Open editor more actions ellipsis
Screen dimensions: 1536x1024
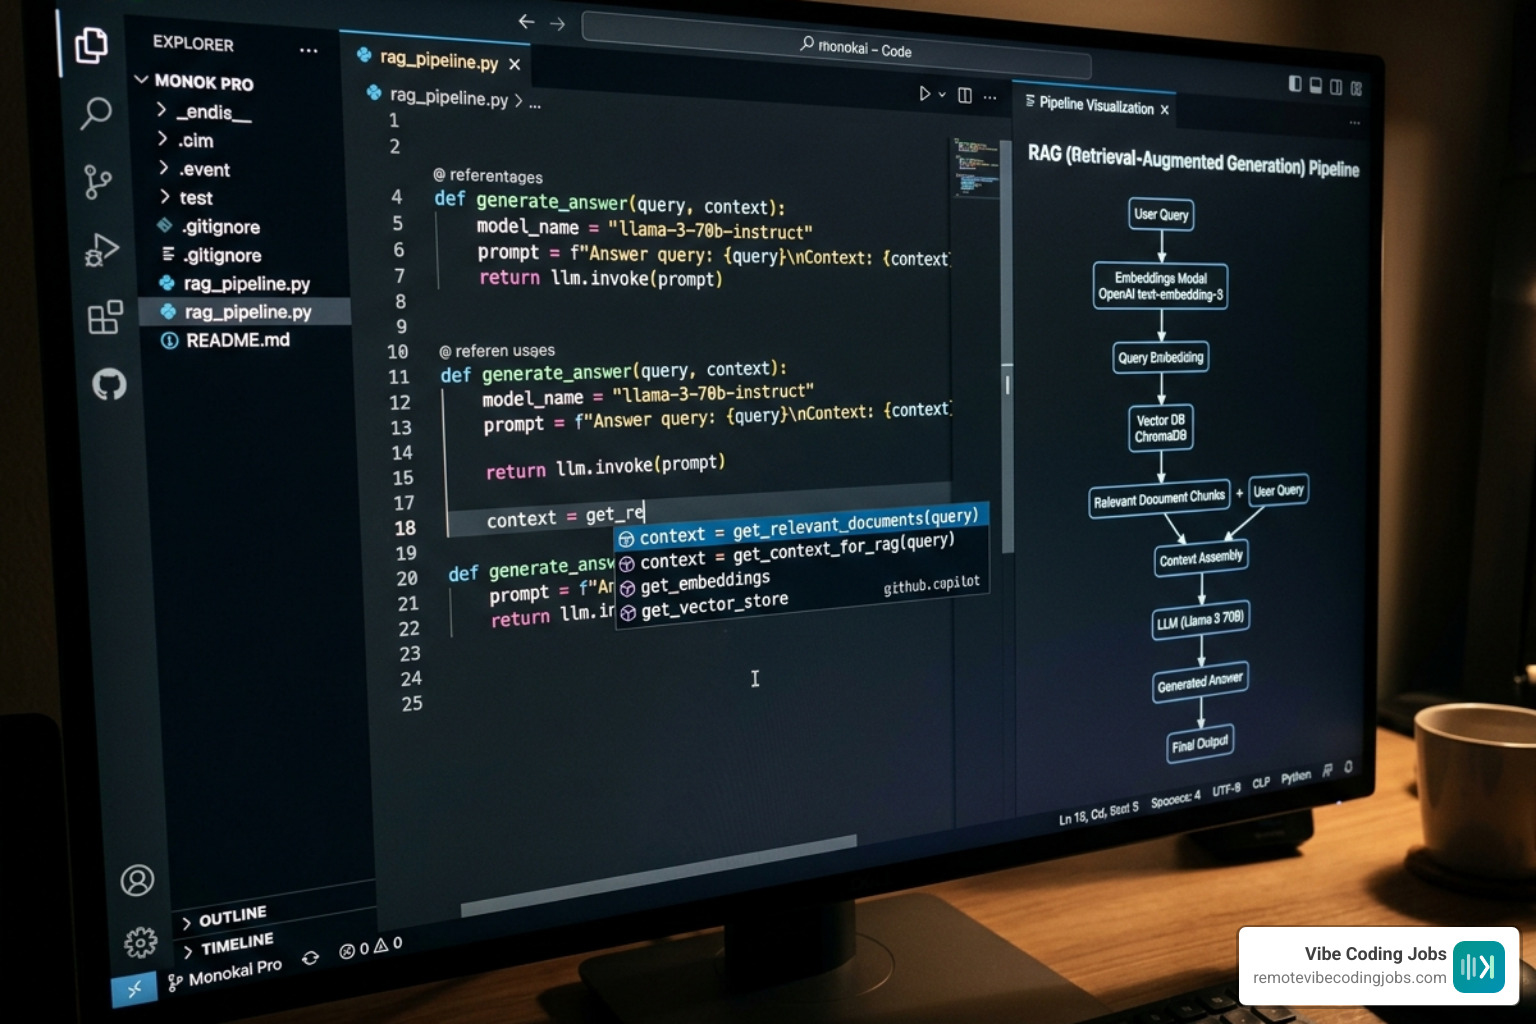(x=990, y=97)
